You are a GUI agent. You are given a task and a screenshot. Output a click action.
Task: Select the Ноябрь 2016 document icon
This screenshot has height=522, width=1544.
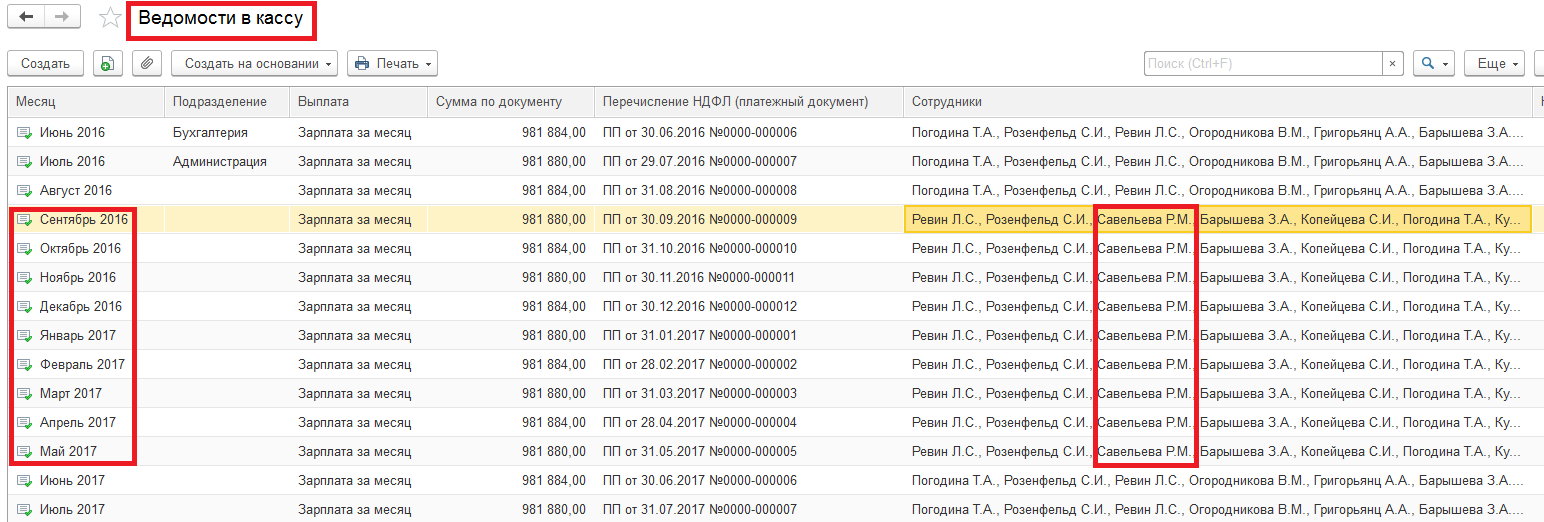[x=24, y=277]
